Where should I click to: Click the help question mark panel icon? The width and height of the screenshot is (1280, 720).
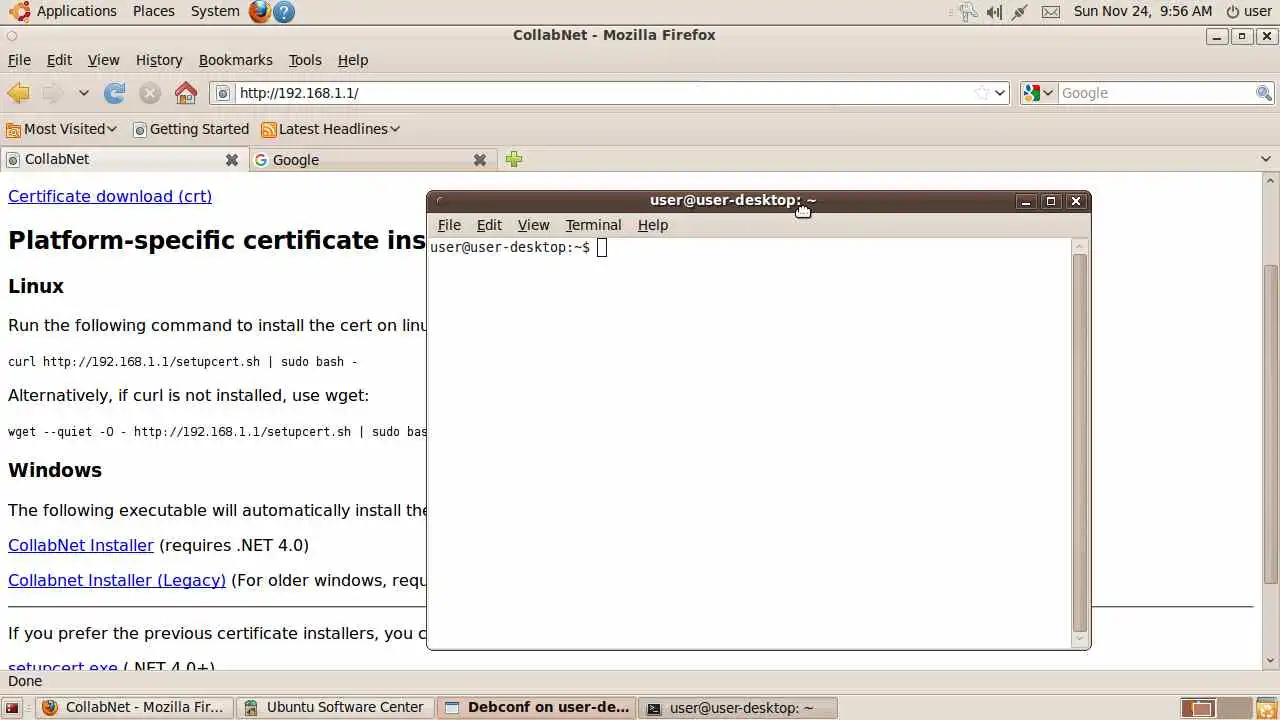point(284,12)
